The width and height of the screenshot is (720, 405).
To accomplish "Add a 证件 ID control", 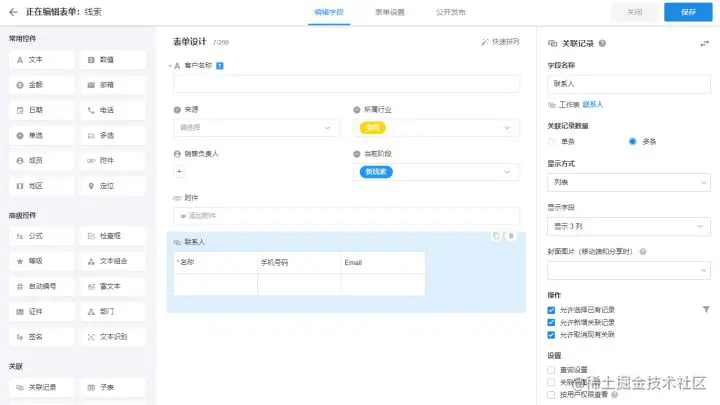I will [x=41, y=312].
